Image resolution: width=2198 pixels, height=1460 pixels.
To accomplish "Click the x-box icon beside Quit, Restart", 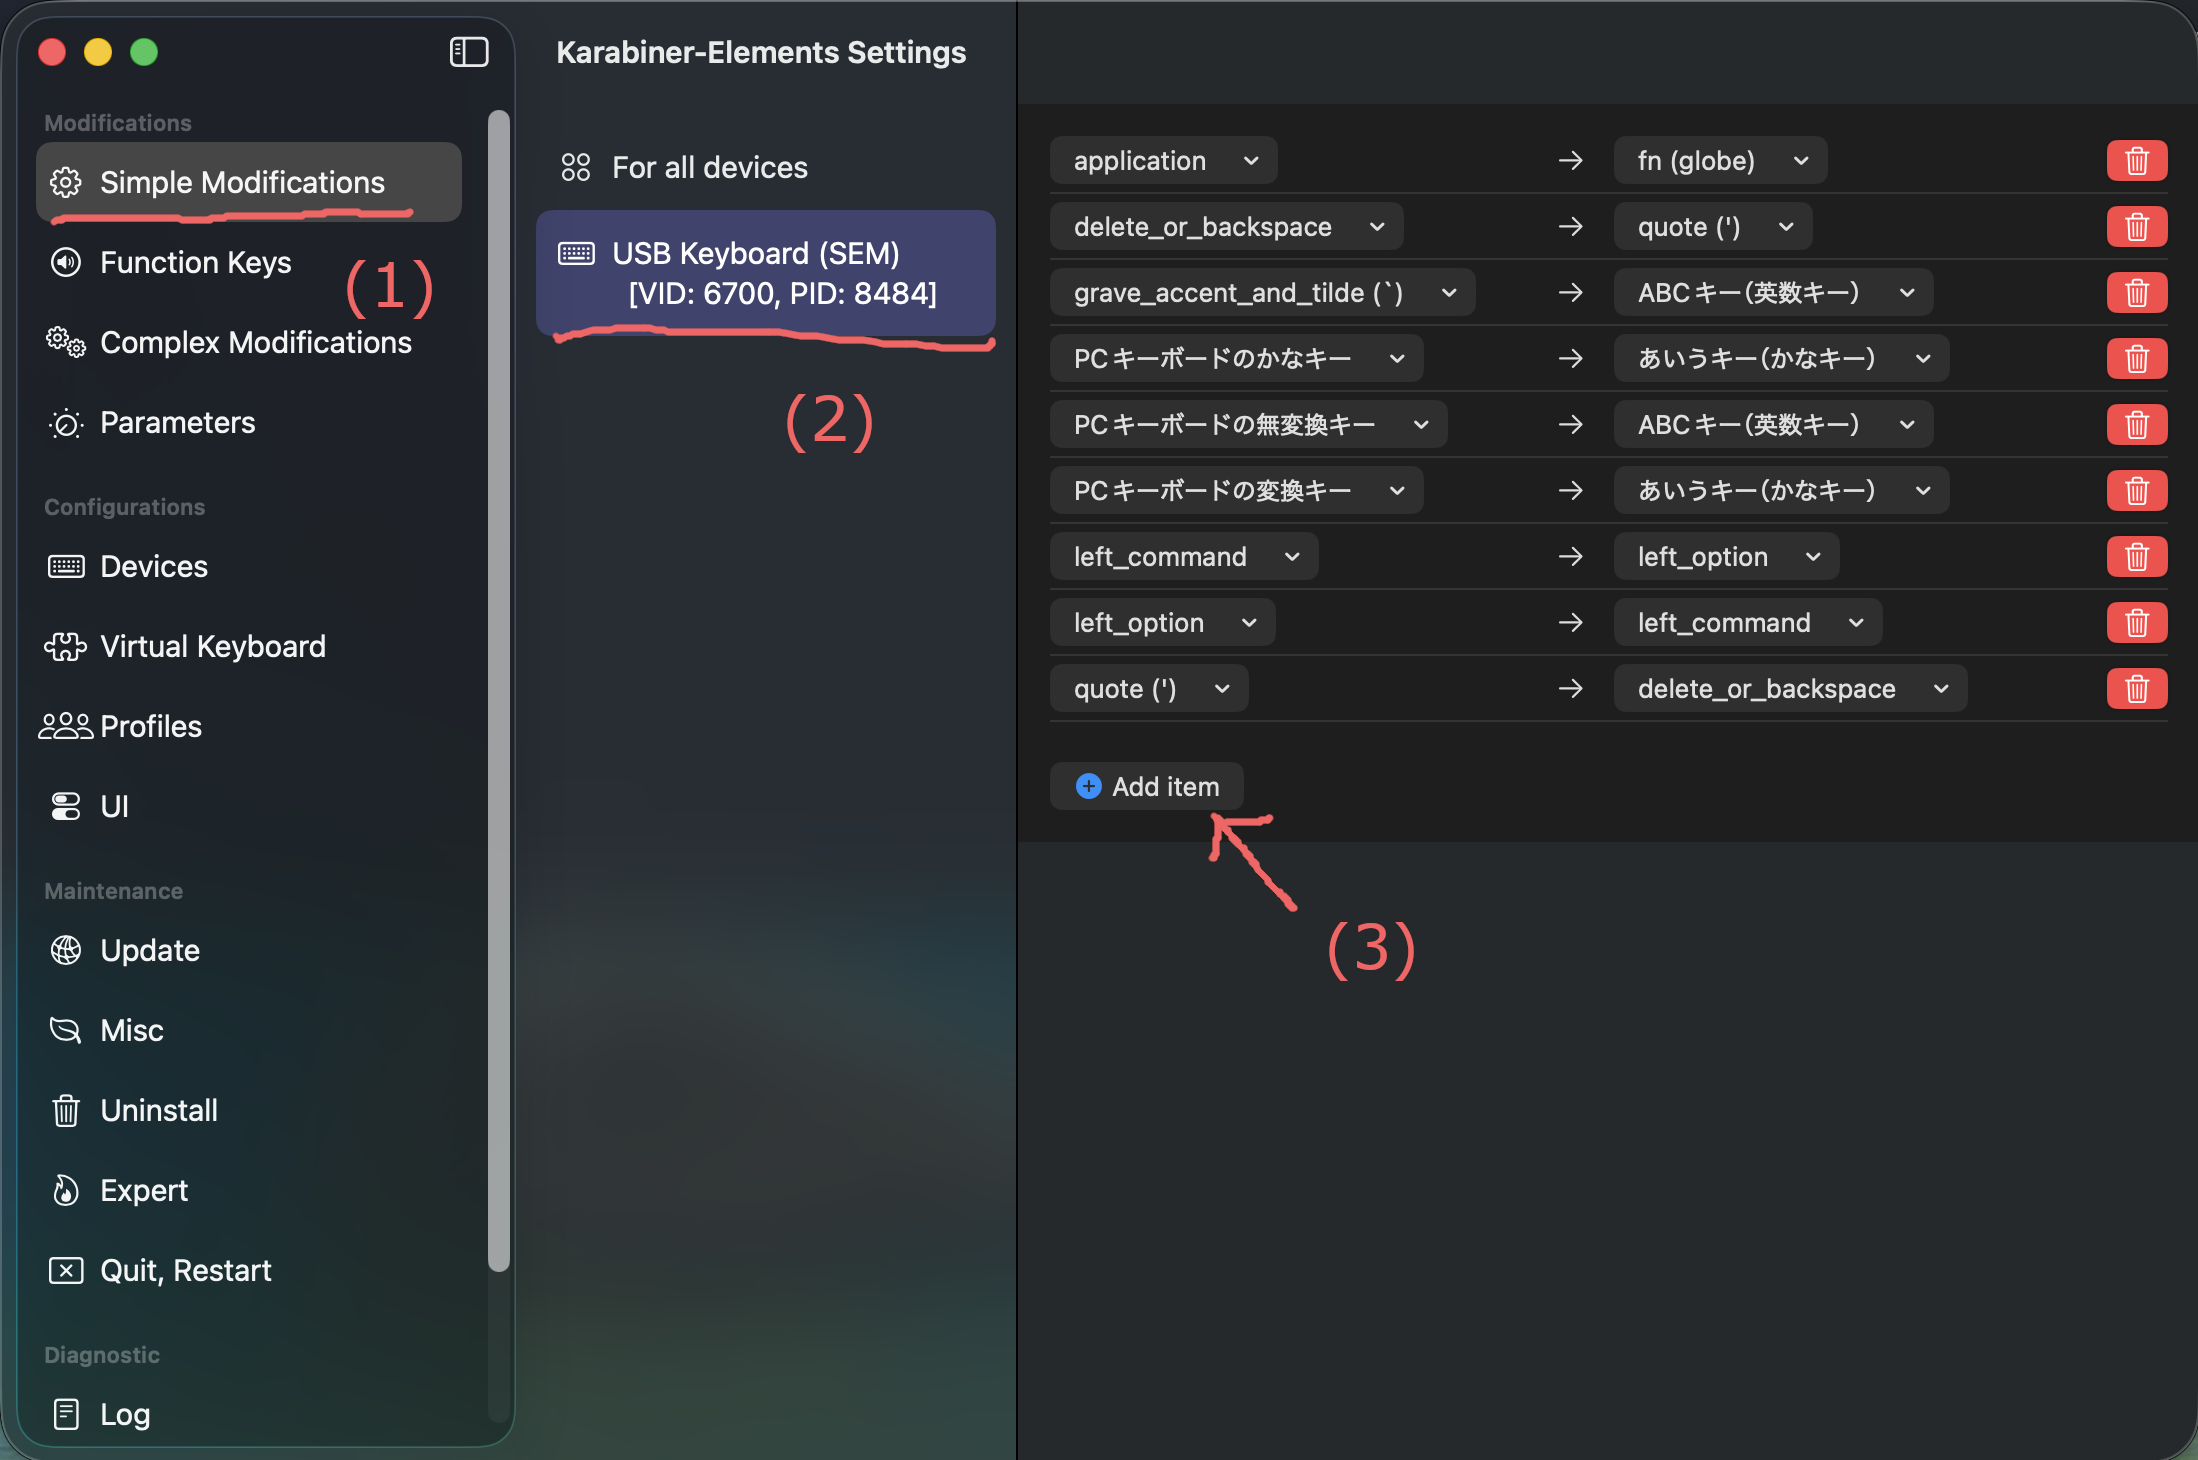I will tap(66, 1270).
